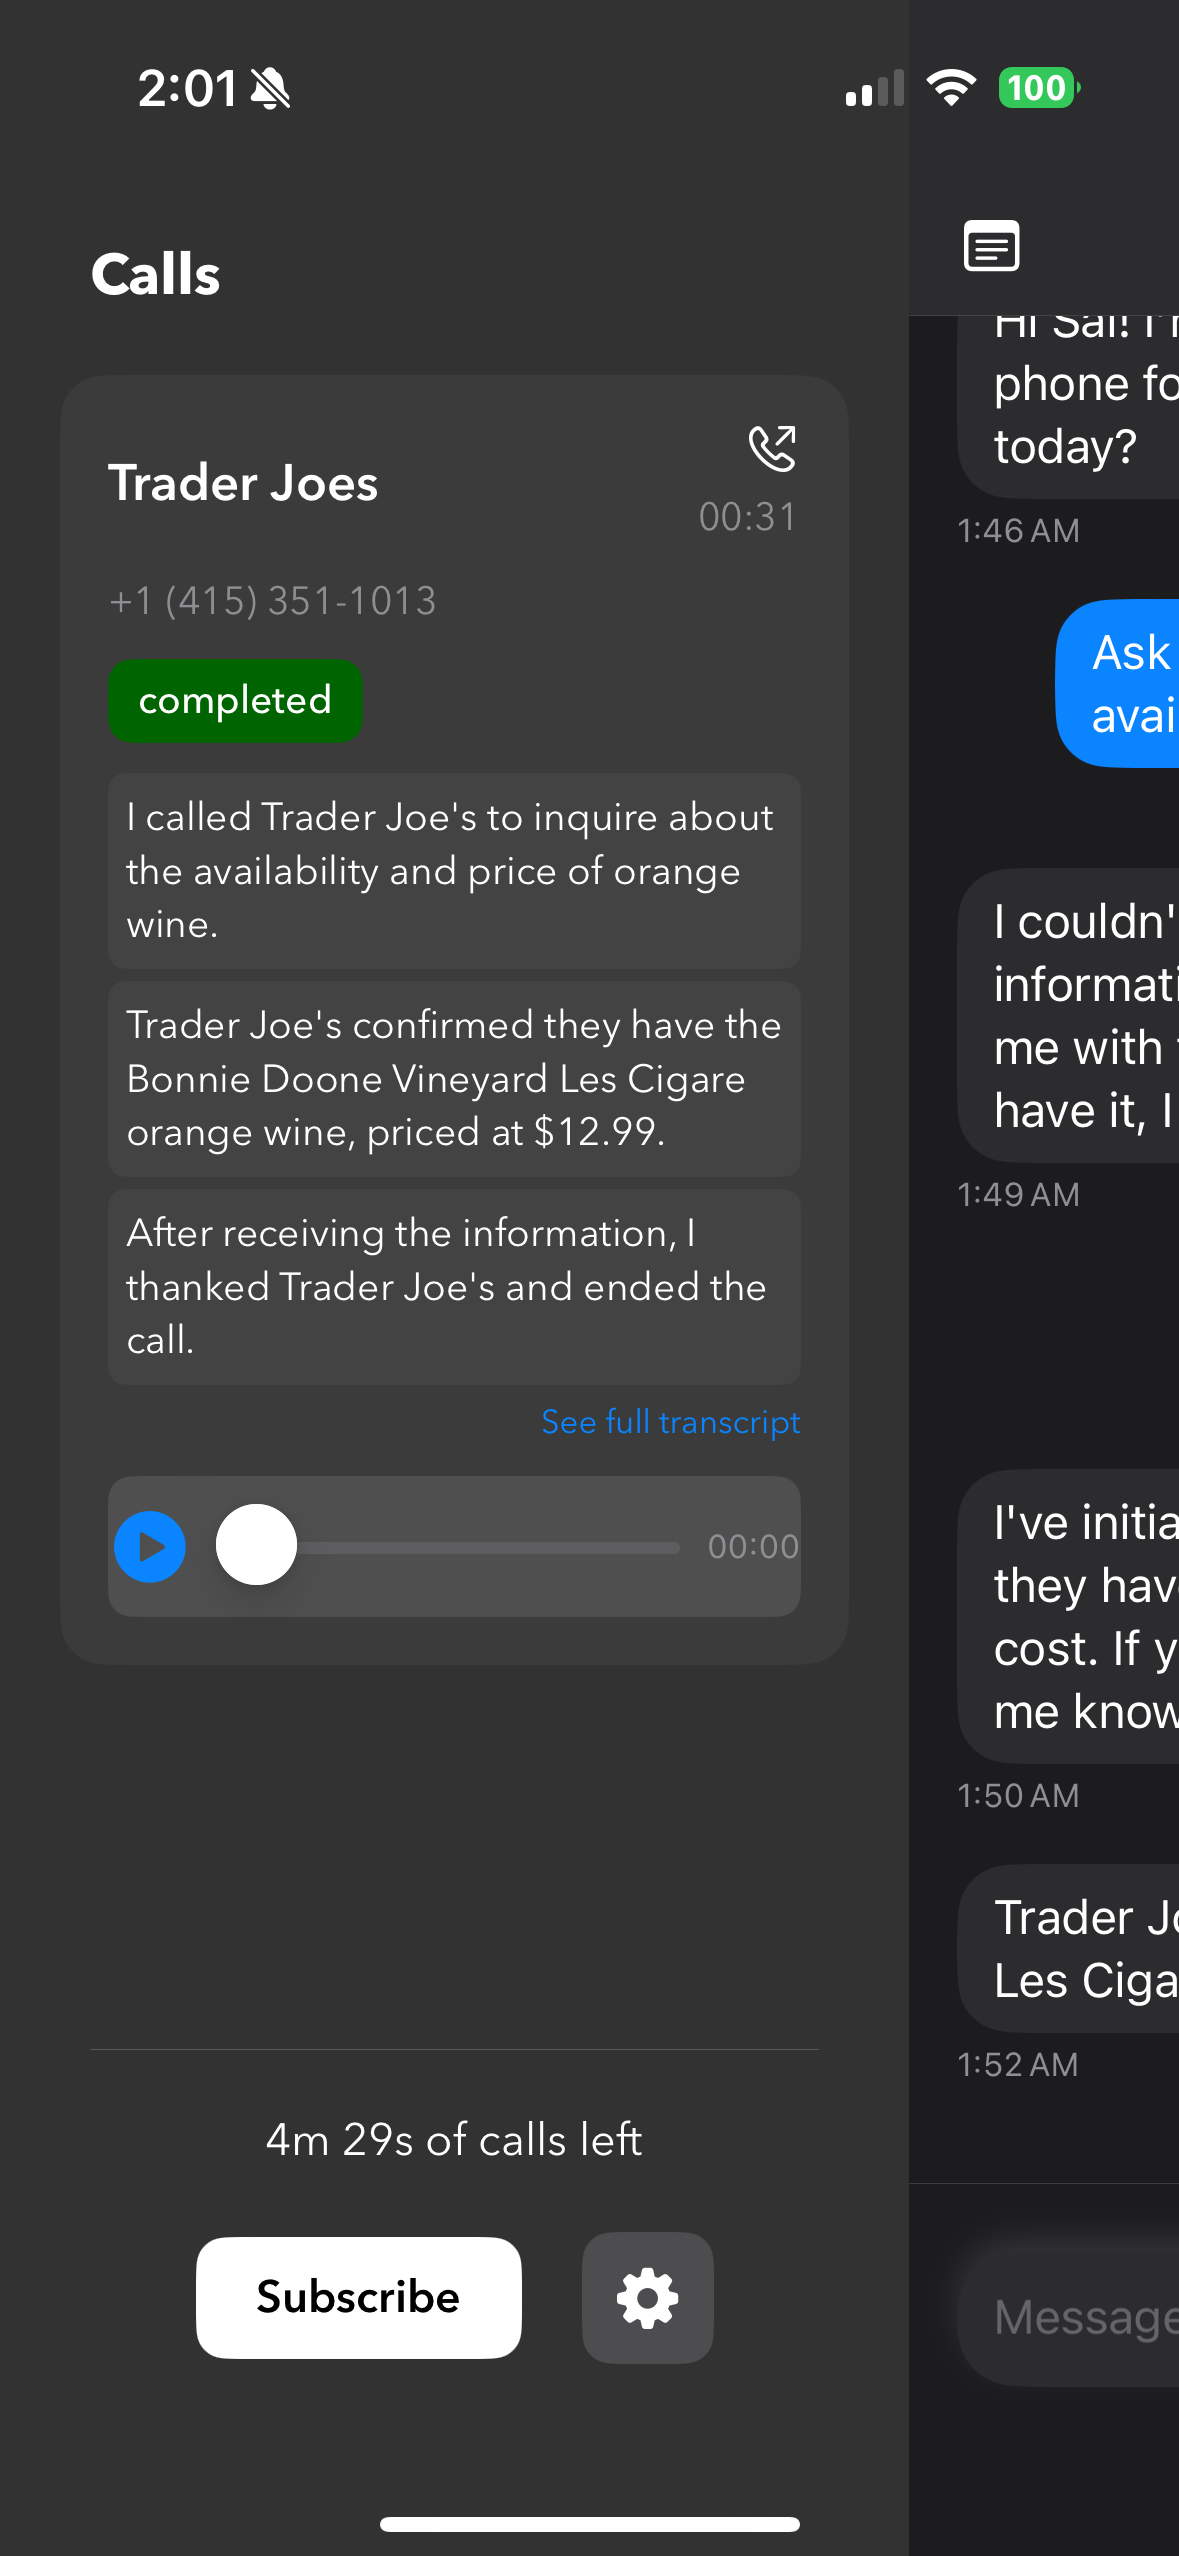Tap the 4m 29s of calls left text
The width and height of the screenshot is (1179, 2556).
(454, 2139)
